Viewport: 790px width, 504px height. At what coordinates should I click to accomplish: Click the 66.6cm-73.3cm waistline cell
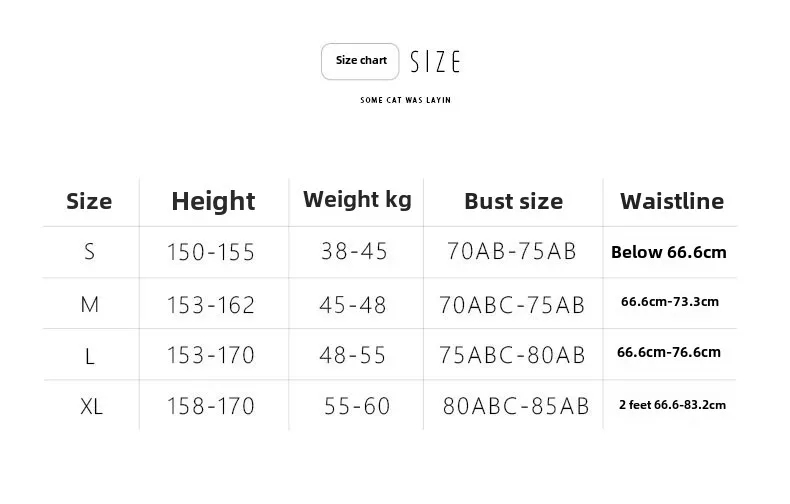point(669,301)
